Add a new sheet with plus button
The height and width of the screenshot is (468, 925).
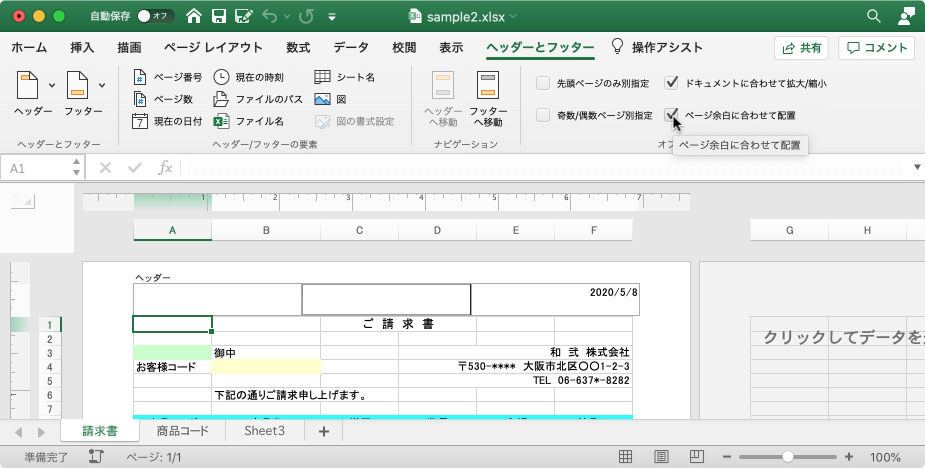pyautogui.click(x=323, y=431)
